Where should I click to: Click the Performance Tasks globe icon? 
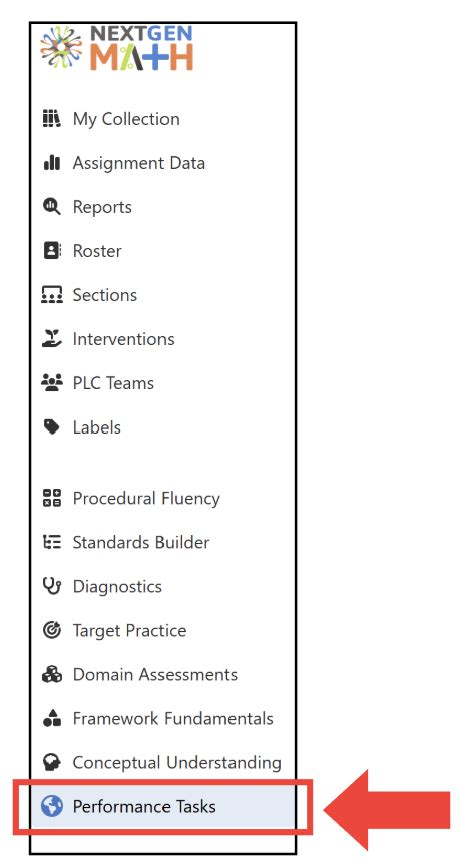point(52,807)
